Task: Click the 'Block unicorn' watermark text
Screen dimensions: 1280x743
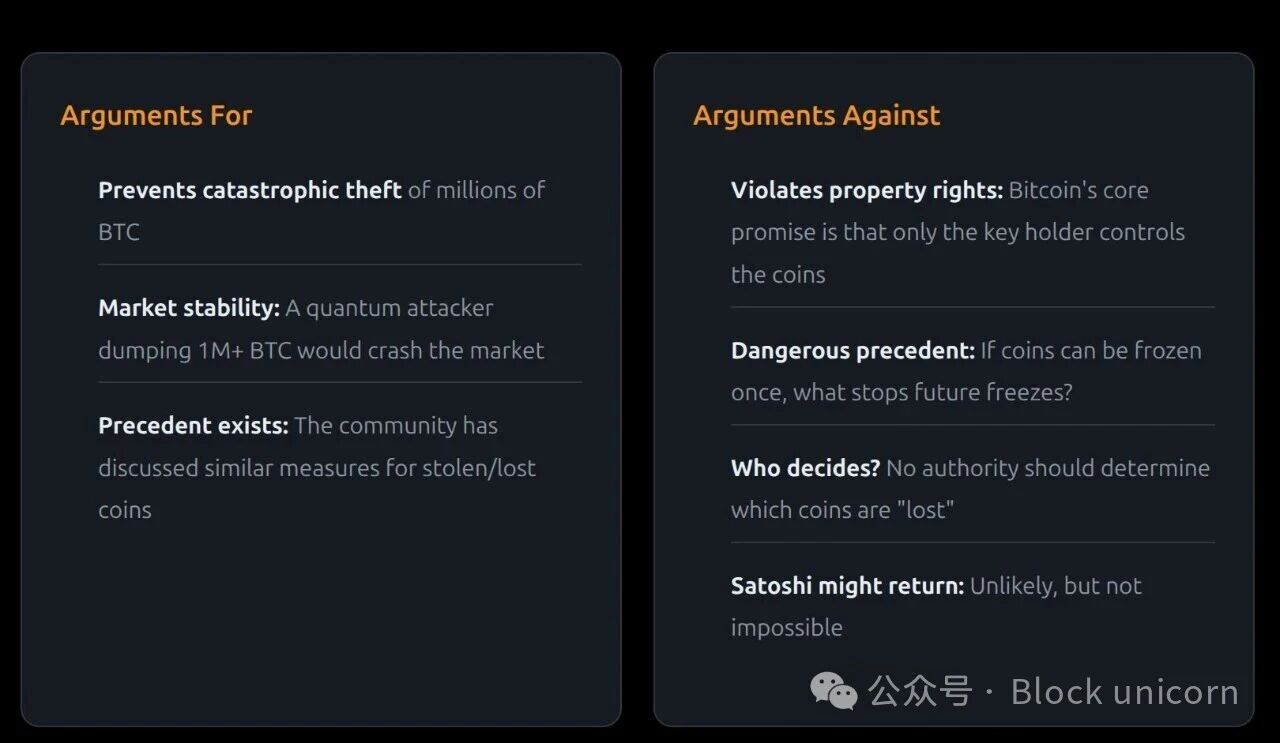Action: pos(1124,692)
